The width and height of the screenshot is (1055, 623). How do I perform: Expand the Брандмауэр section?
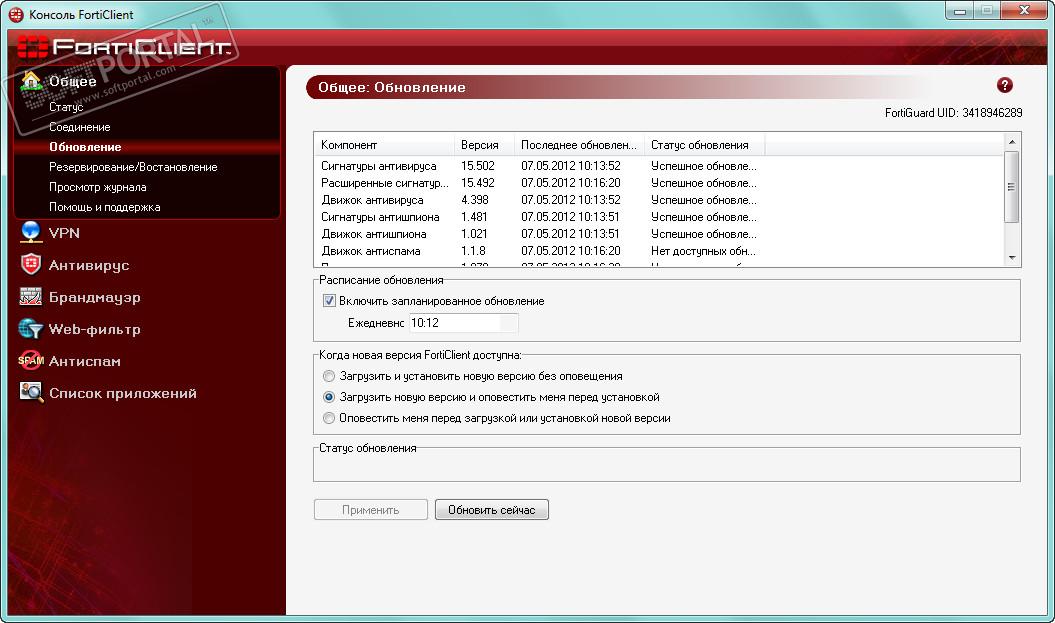tap(94, 297)
